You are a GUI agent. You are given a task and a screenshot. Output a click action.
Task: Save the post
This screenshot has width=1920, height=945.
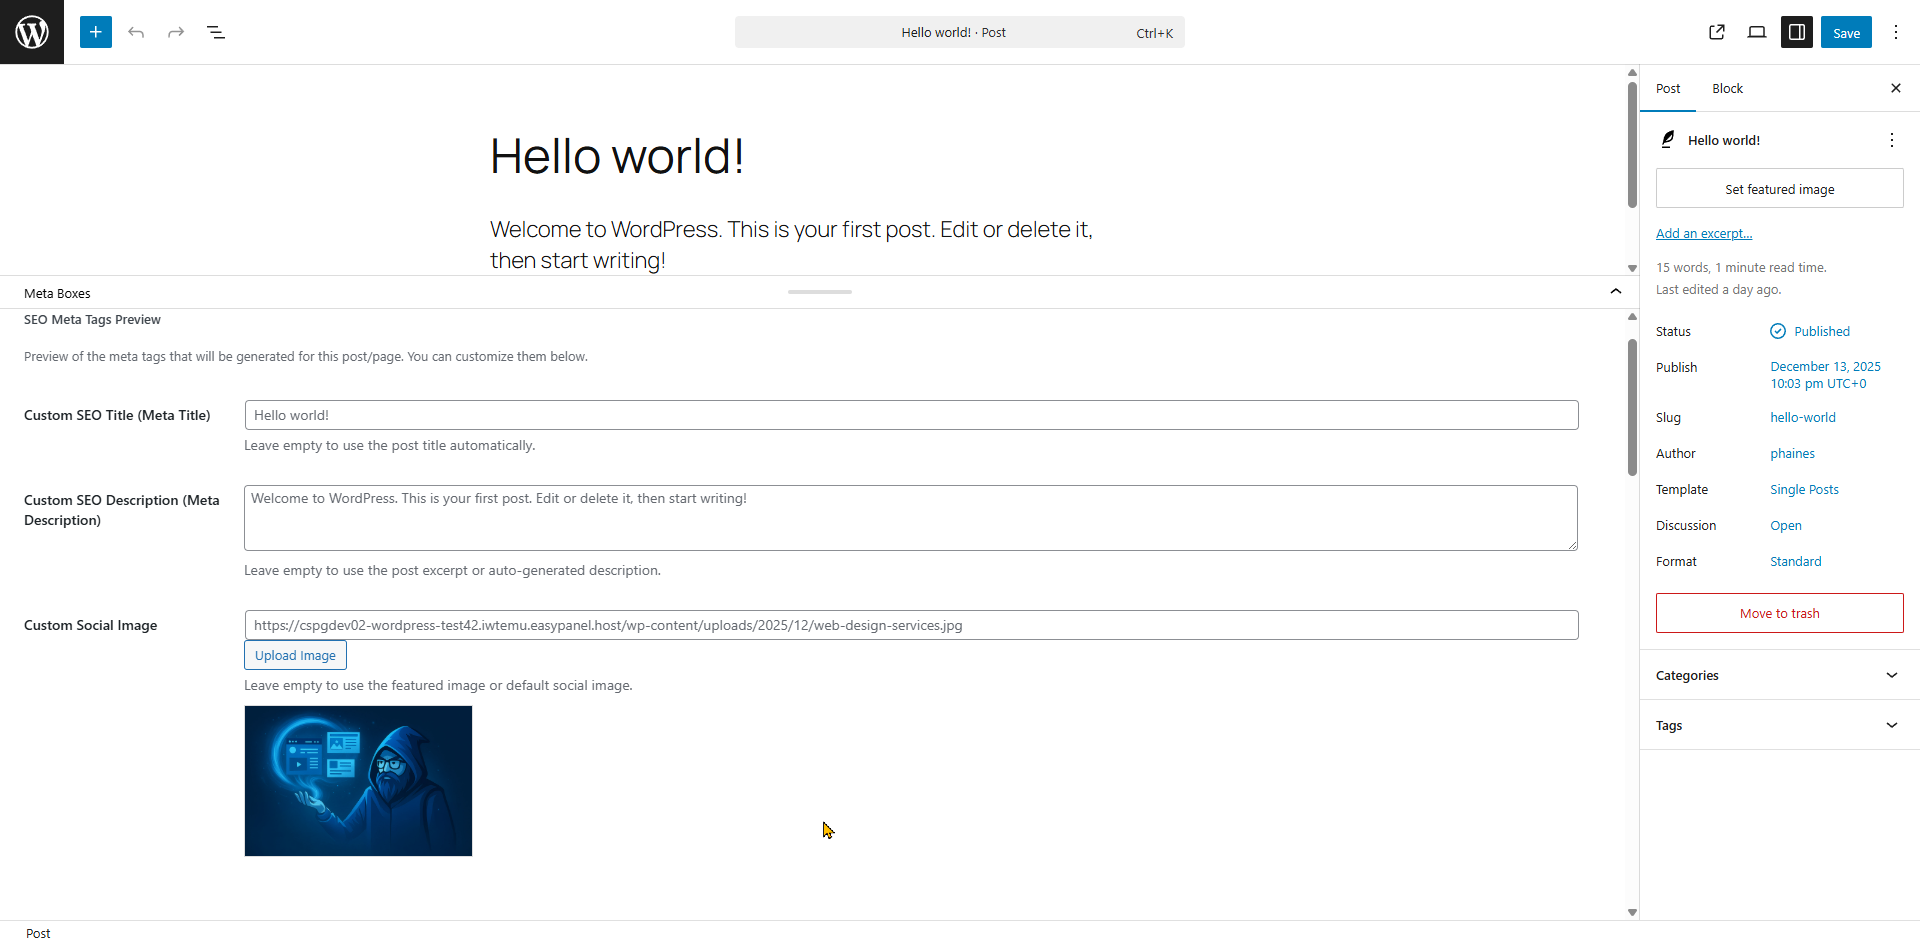click(x=1846, y=31)
